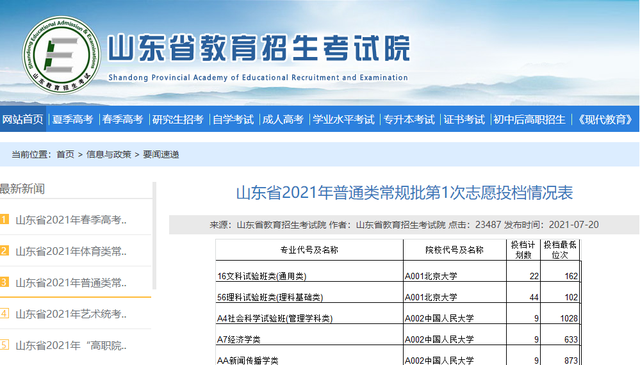Screen dimensions: 640x365
Task: Open 学业水平考试 menu item
Action: coord(343,119)
